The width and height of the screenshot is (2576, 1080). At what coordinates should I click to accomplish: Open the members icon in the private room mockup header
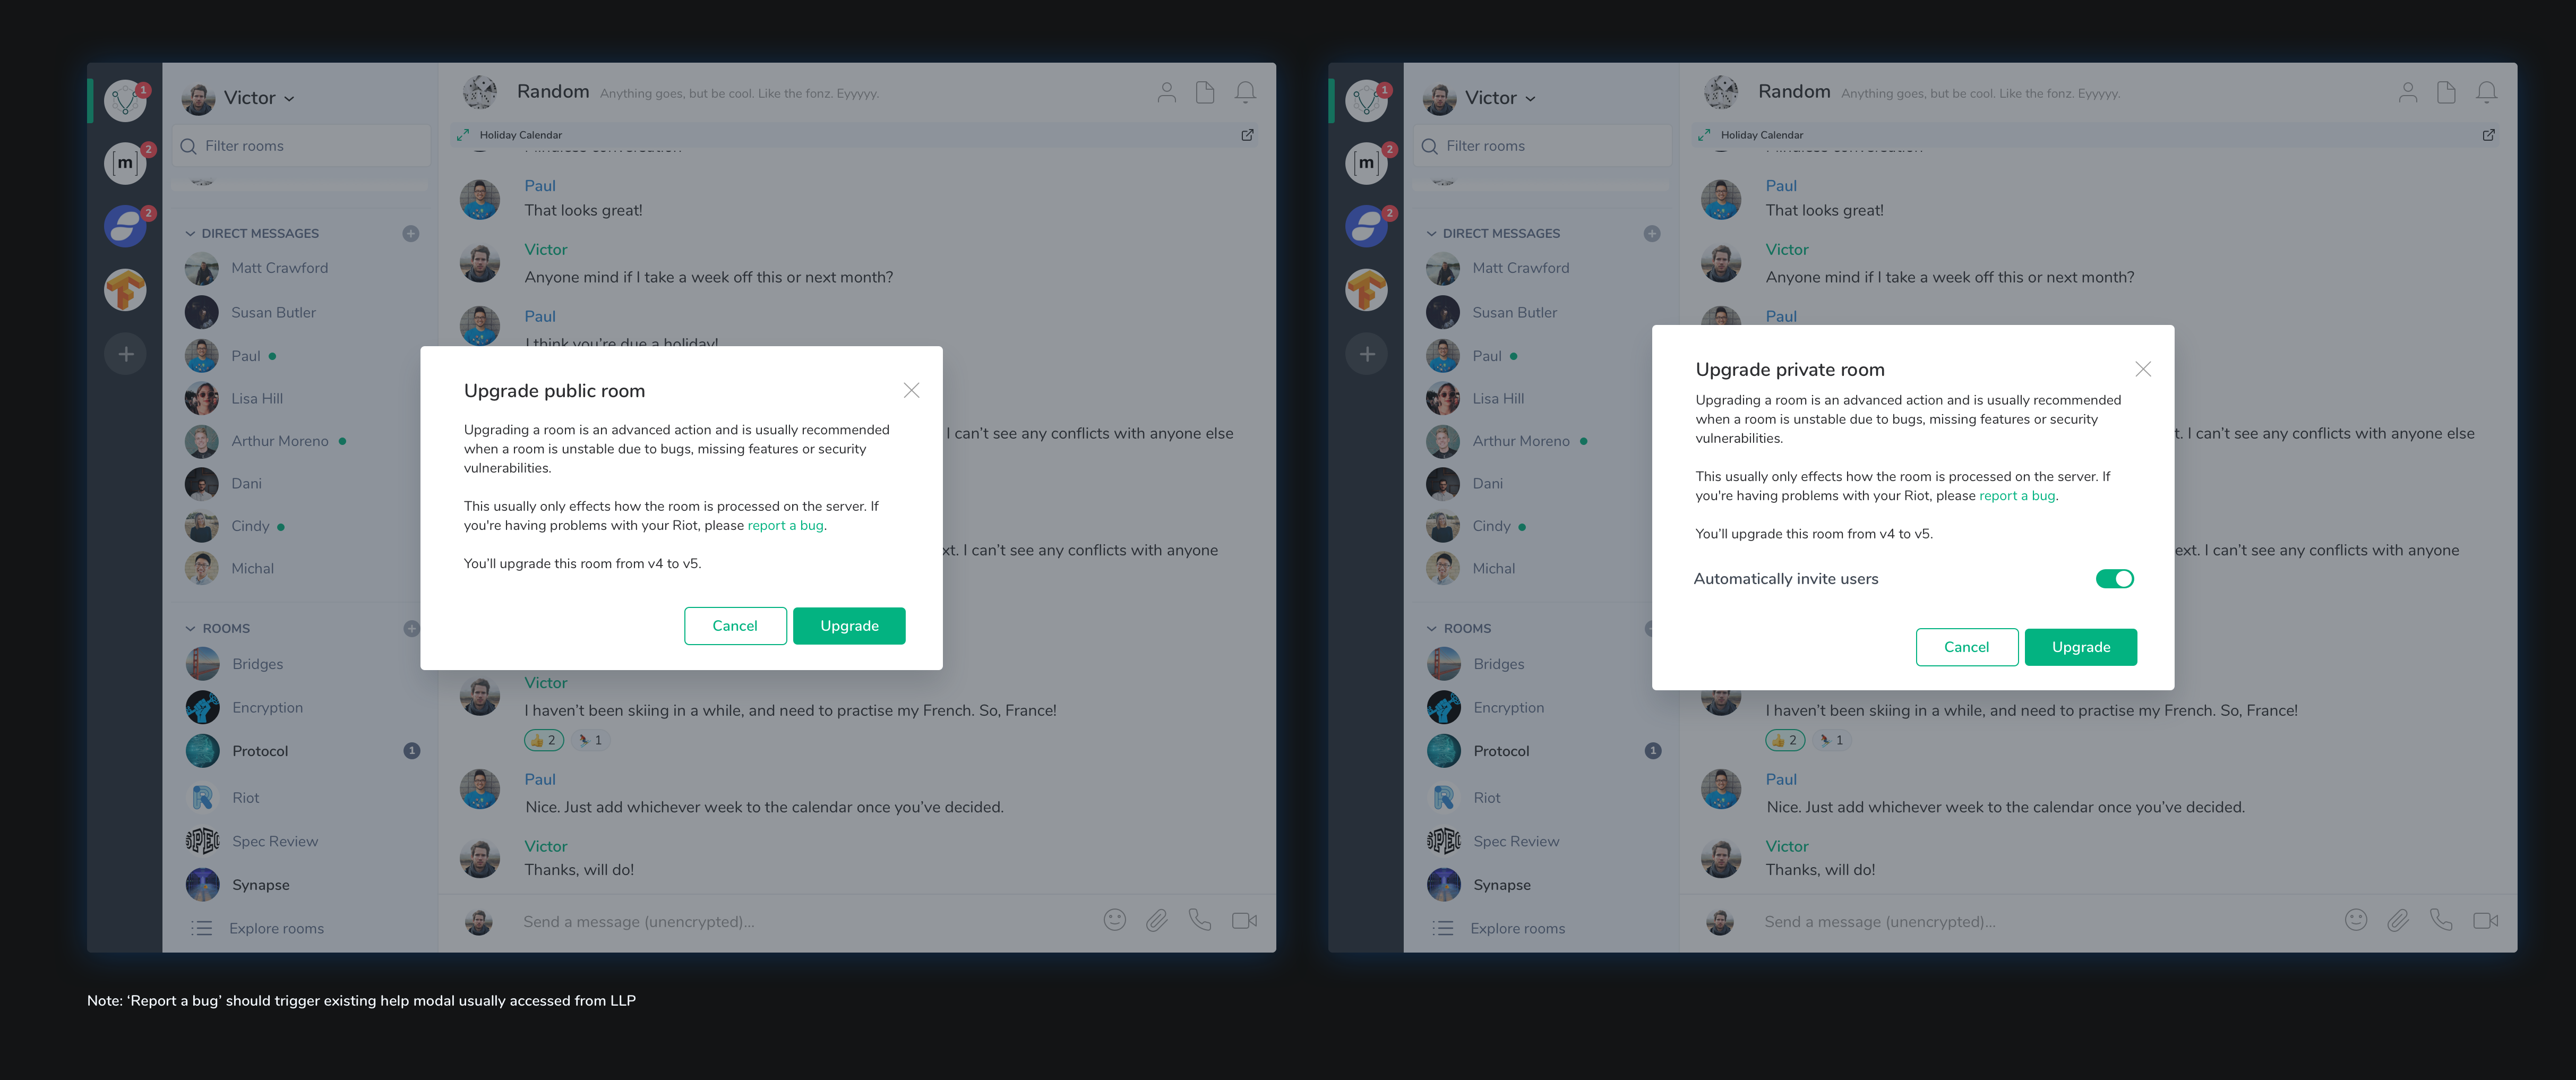(2407, 93)
